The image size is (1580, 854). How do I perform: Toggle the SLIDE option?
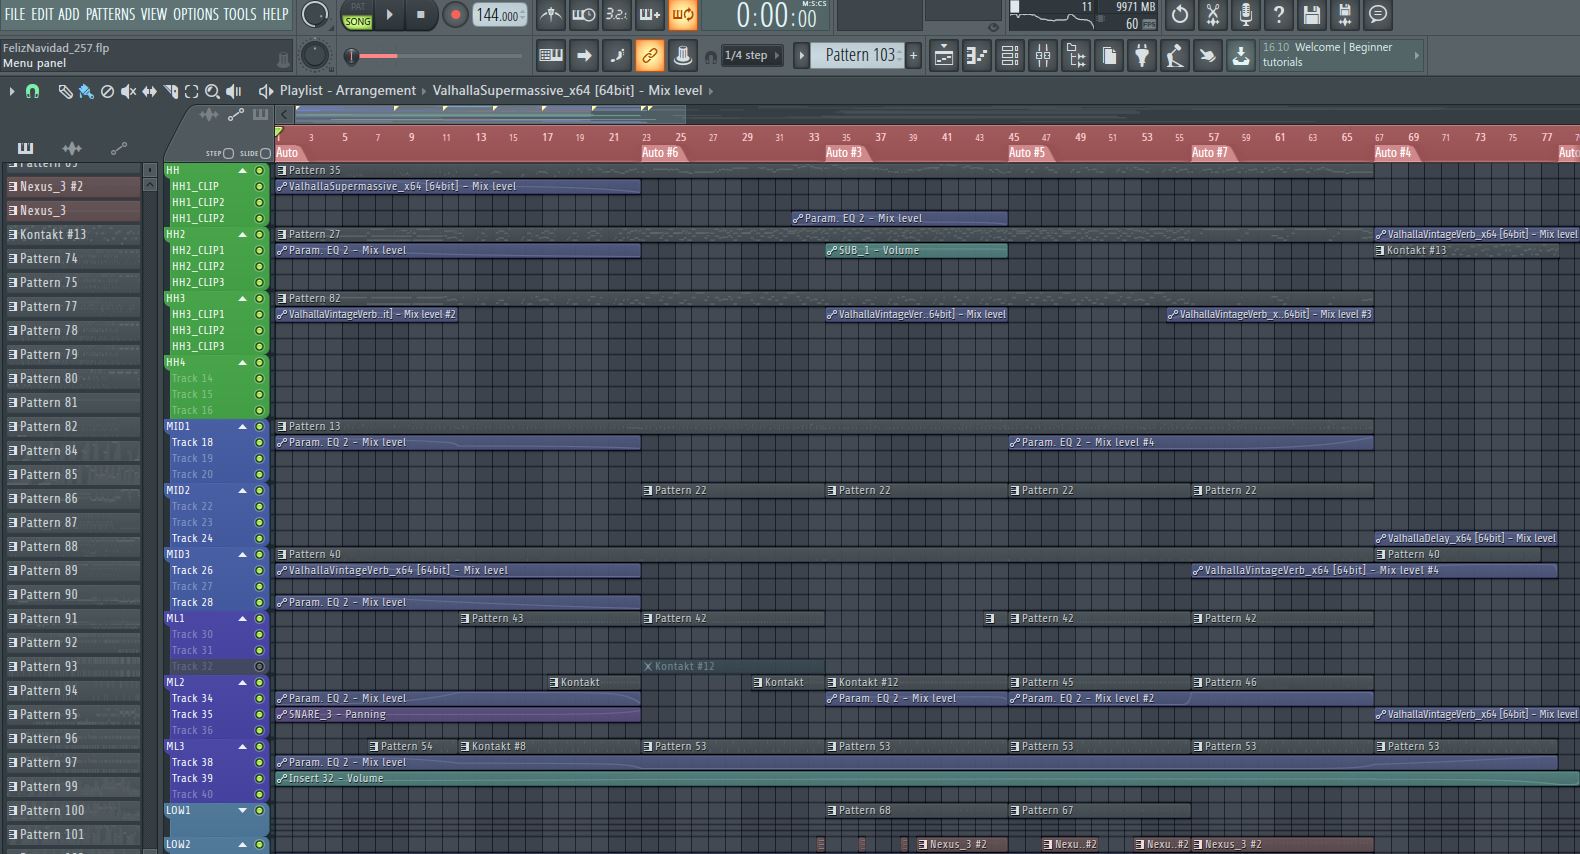tap(265, 153)
